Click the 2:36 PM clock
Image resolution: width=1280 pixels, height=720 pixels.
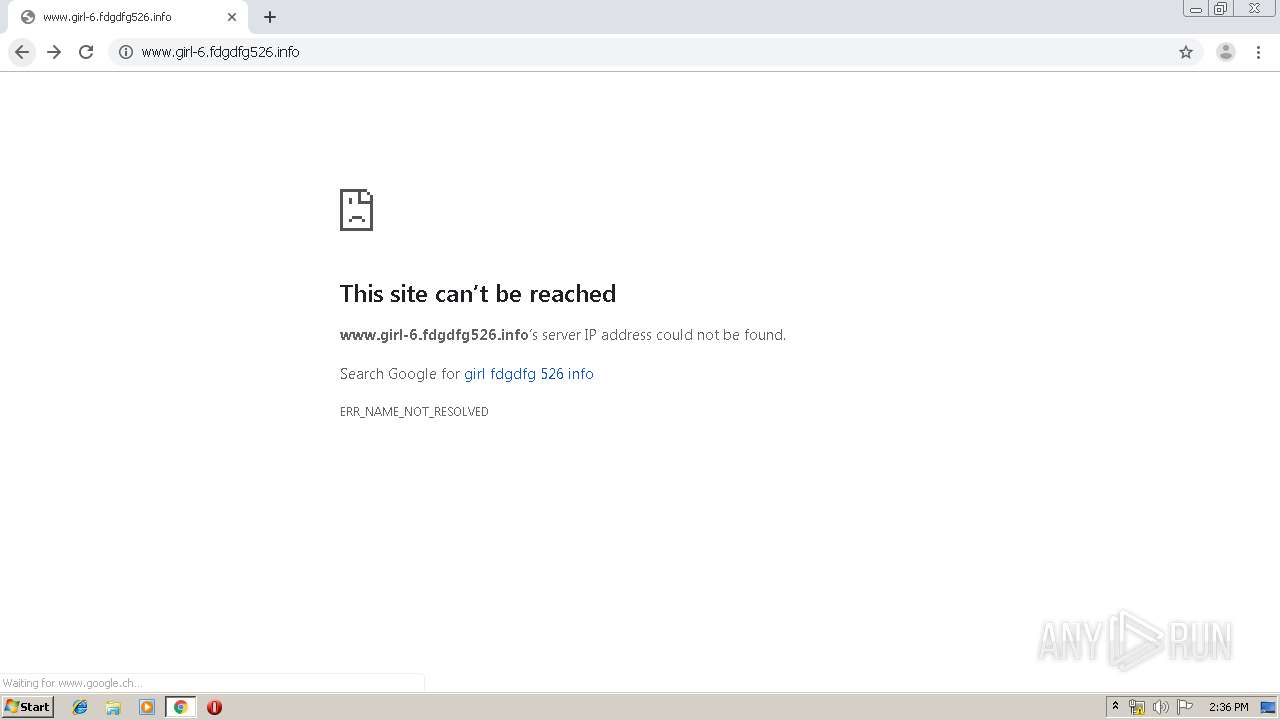tap(1228, 707)
